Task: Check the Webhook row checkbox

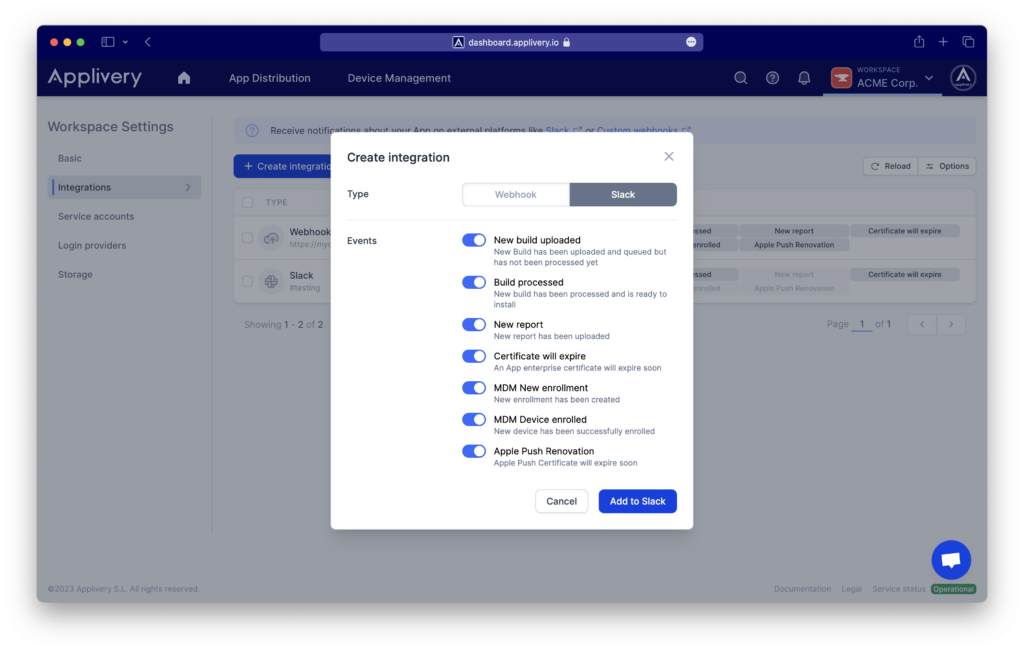Action: pyautogui.click(x=248, y=238)
